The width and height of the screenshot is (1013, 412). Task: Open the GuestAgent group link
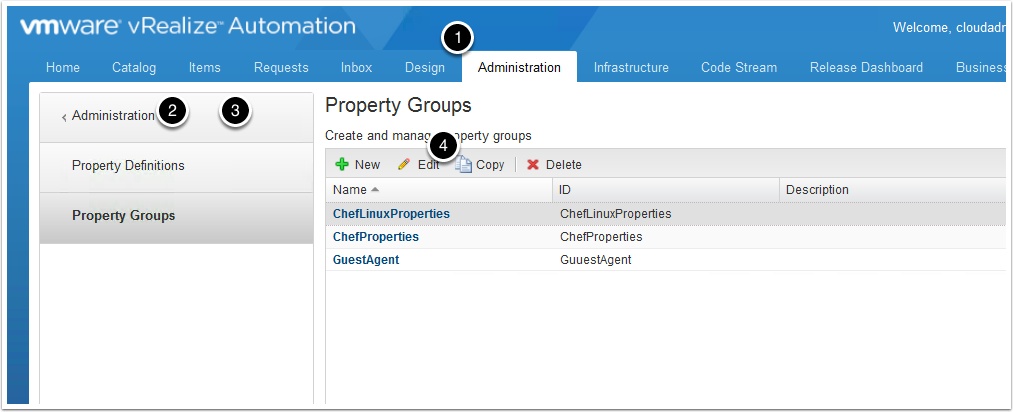point(366,260)
